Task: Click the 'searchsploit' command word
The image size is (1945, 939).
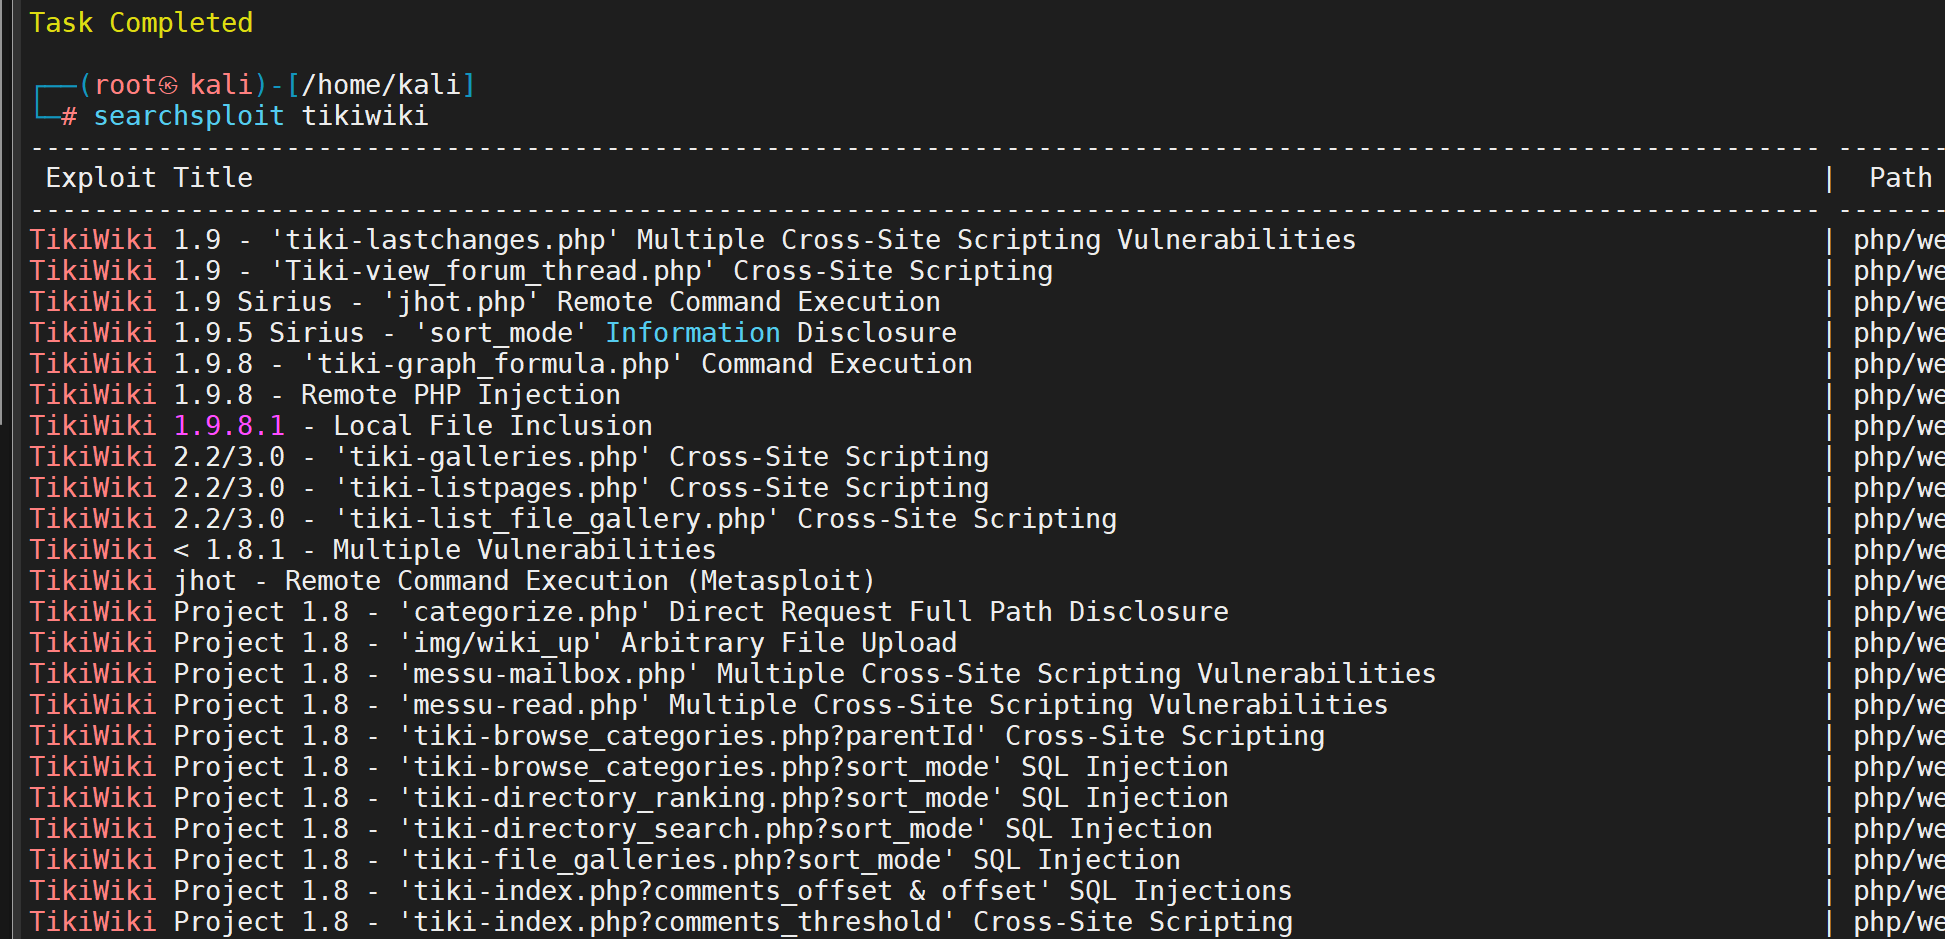Action: click(189, 116)
